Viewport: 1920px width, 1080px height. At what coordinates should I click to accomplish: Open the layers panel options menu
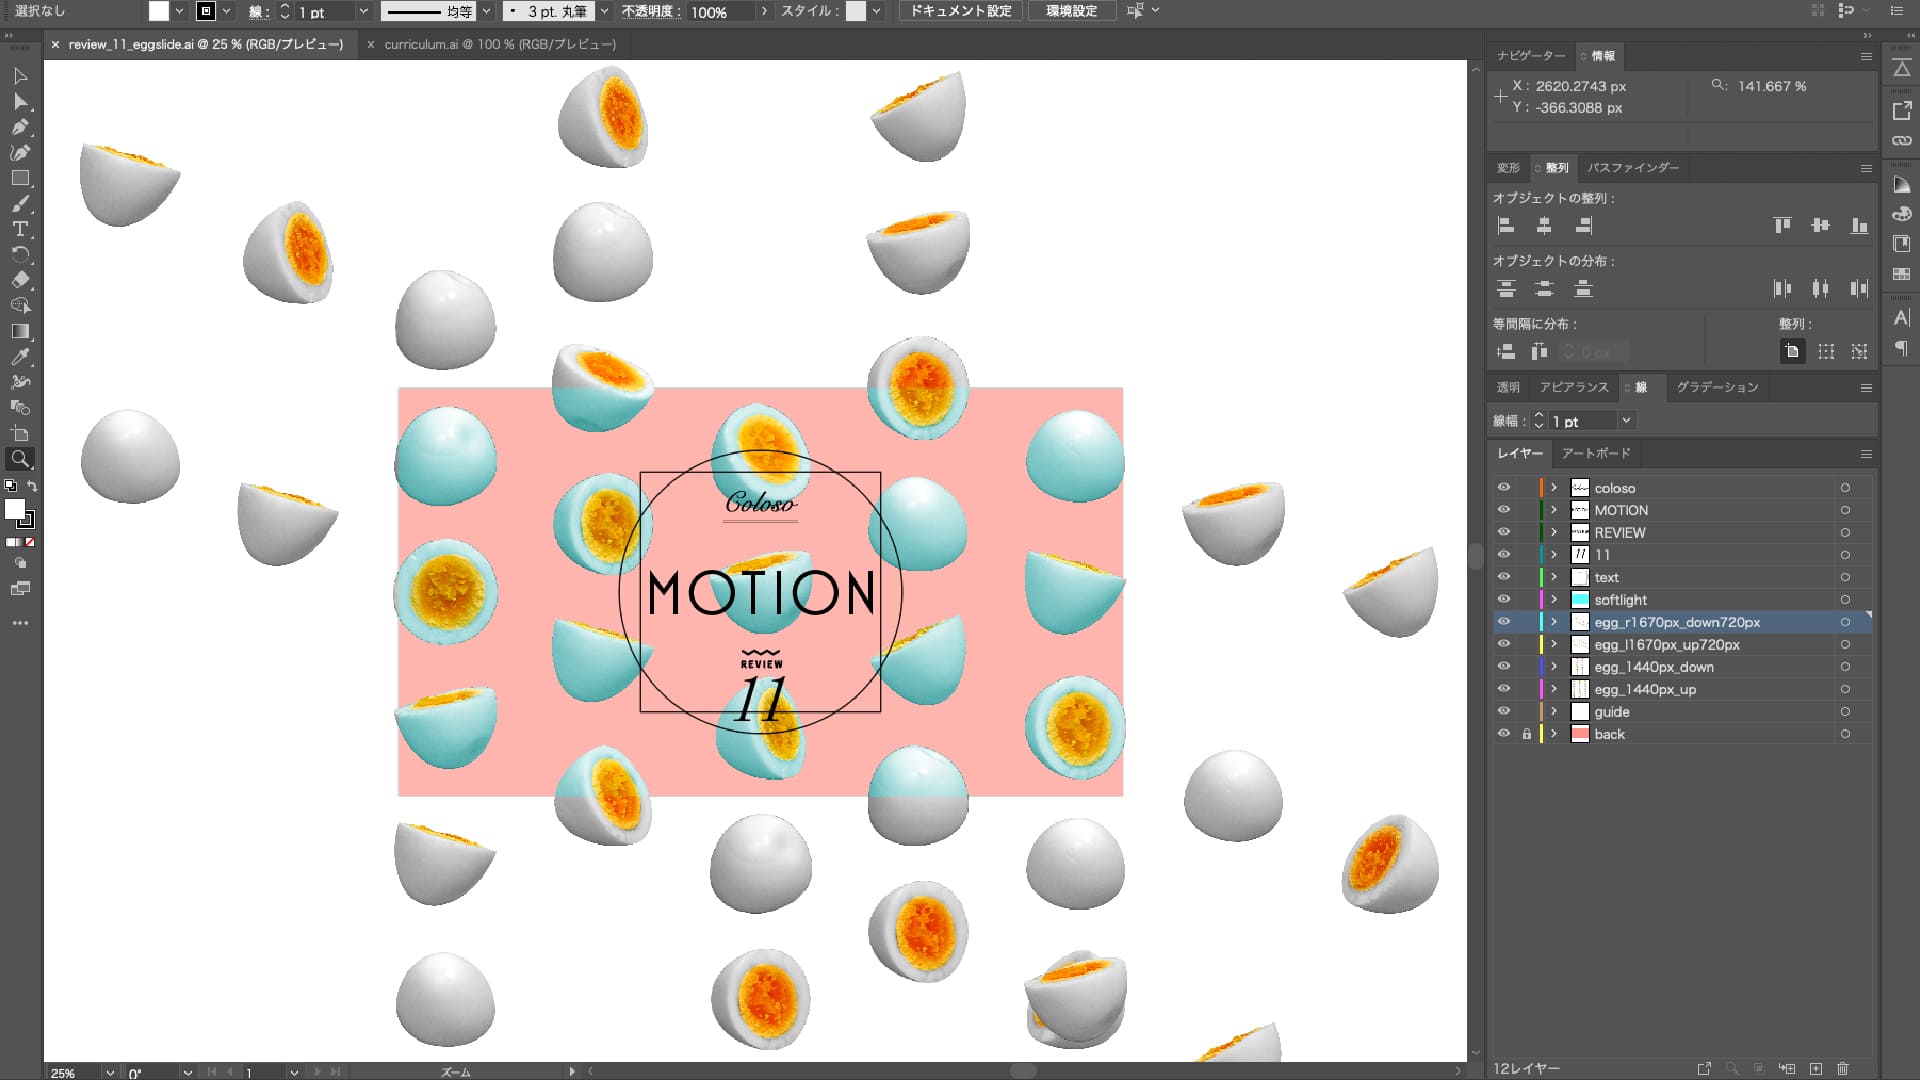tap(1866, 454)
